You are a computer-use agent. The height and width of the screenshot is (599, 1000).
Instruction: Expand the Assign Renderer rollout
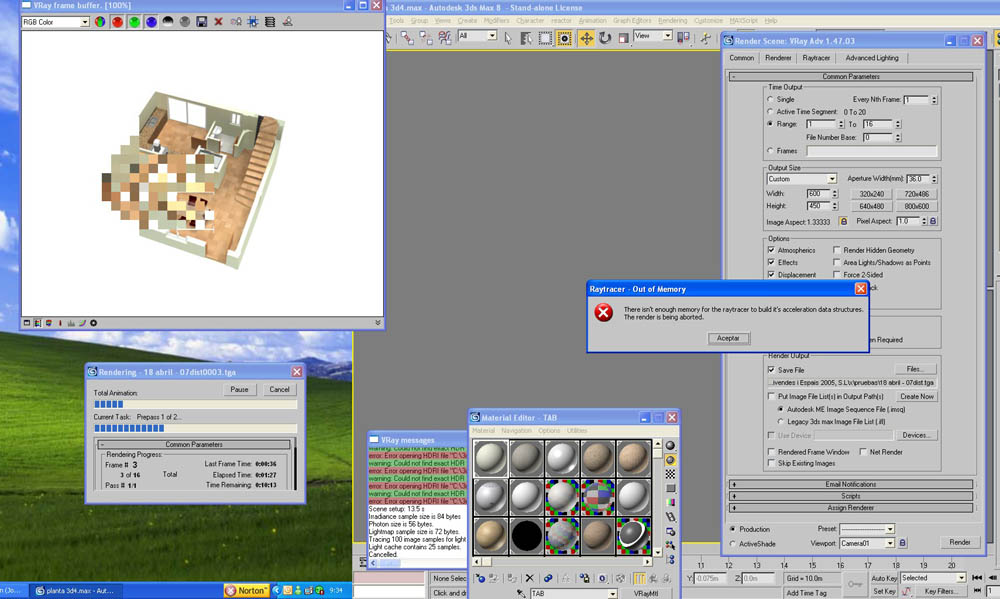[x=851, y=508]
